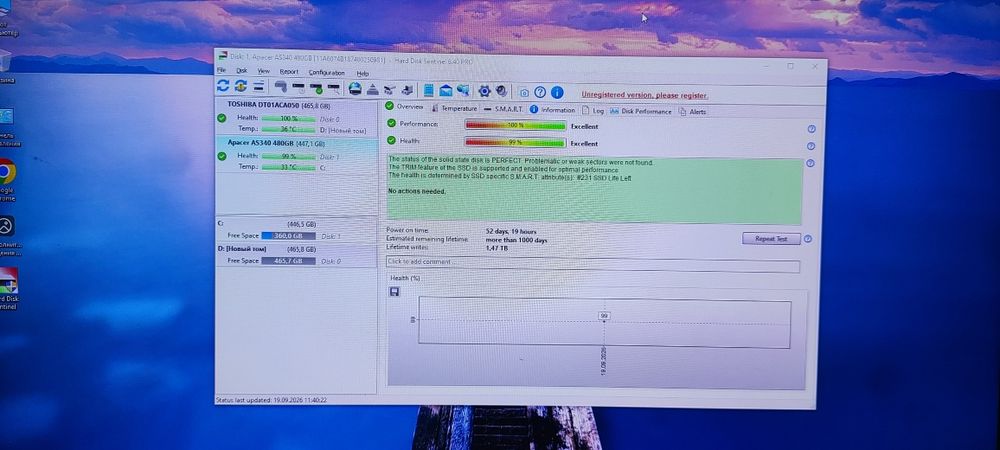Select the Apacer AS340 480GB disk entry

click(297, 155)
